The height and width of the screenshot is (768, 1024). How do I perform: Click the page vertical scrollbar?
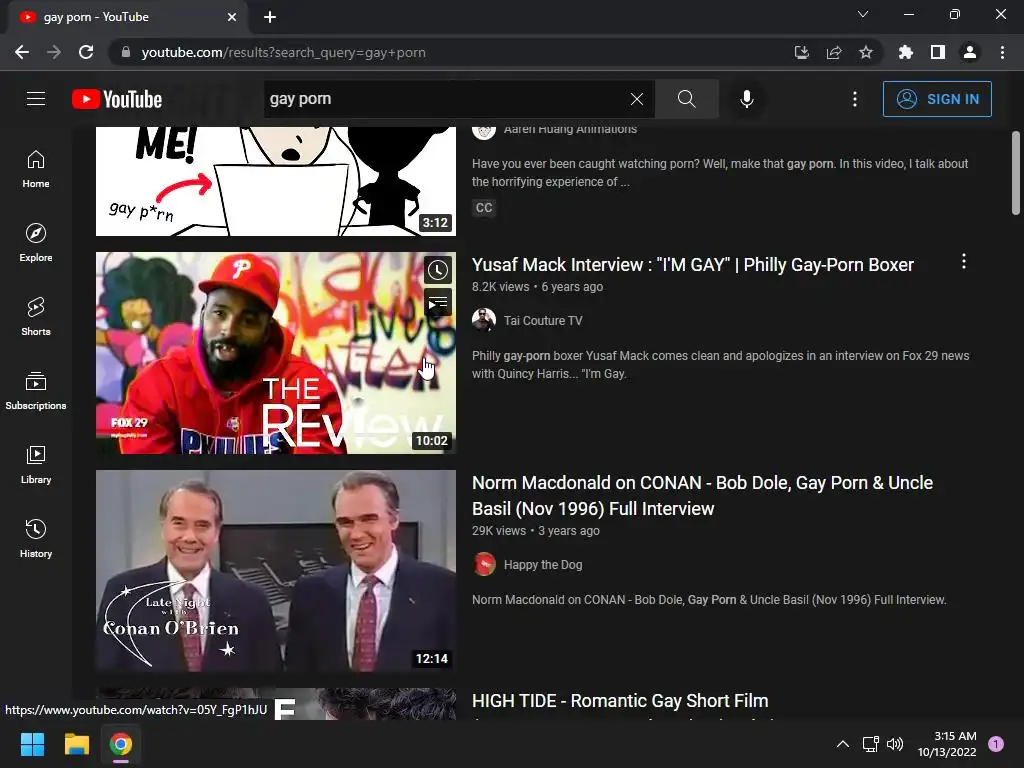(x=1016, y=174)
